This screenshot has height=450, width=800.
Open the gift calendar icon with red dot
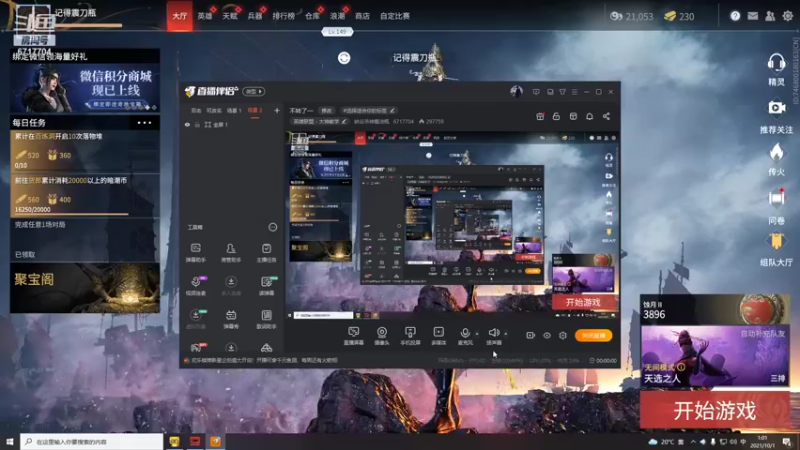click(540, 116)
